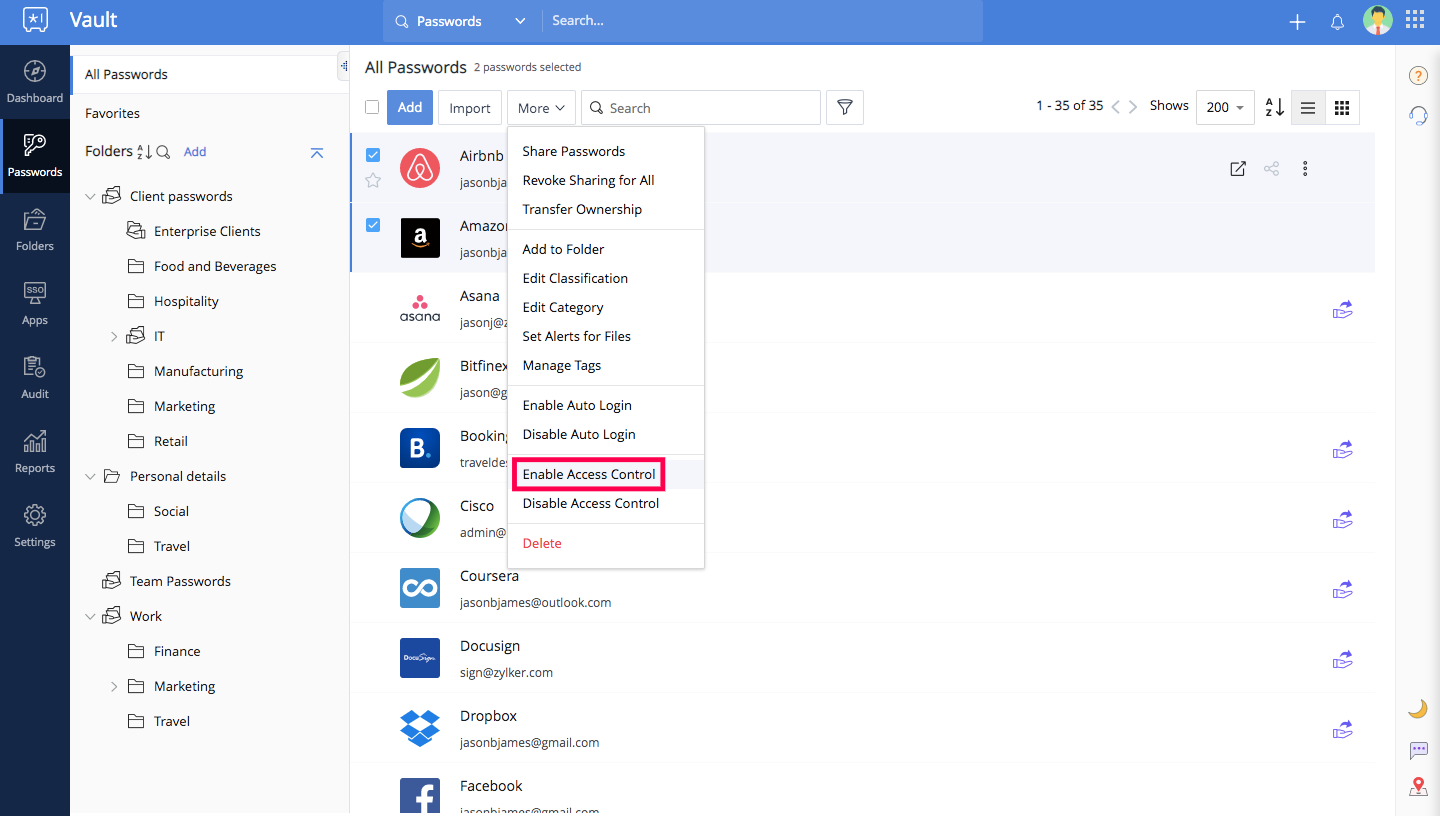1440x816 pixels.
Task: Collapse the left sidebar panel handle
Action: 343,66
